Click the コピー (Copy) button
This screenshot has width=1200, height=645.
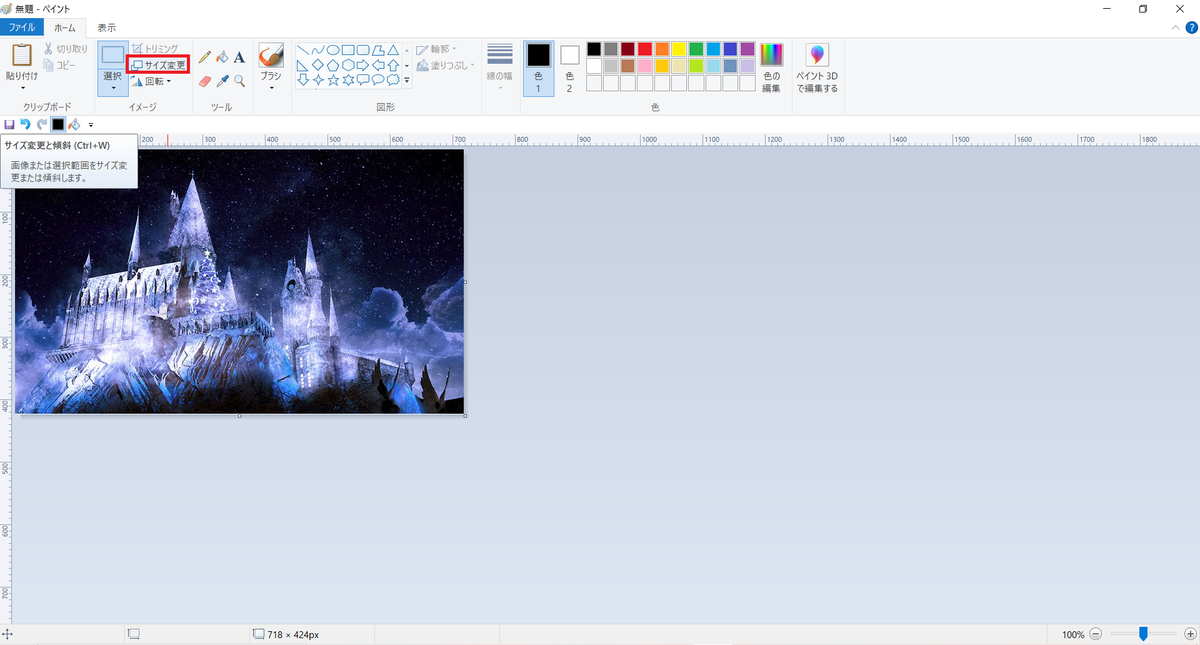(59, 65)
